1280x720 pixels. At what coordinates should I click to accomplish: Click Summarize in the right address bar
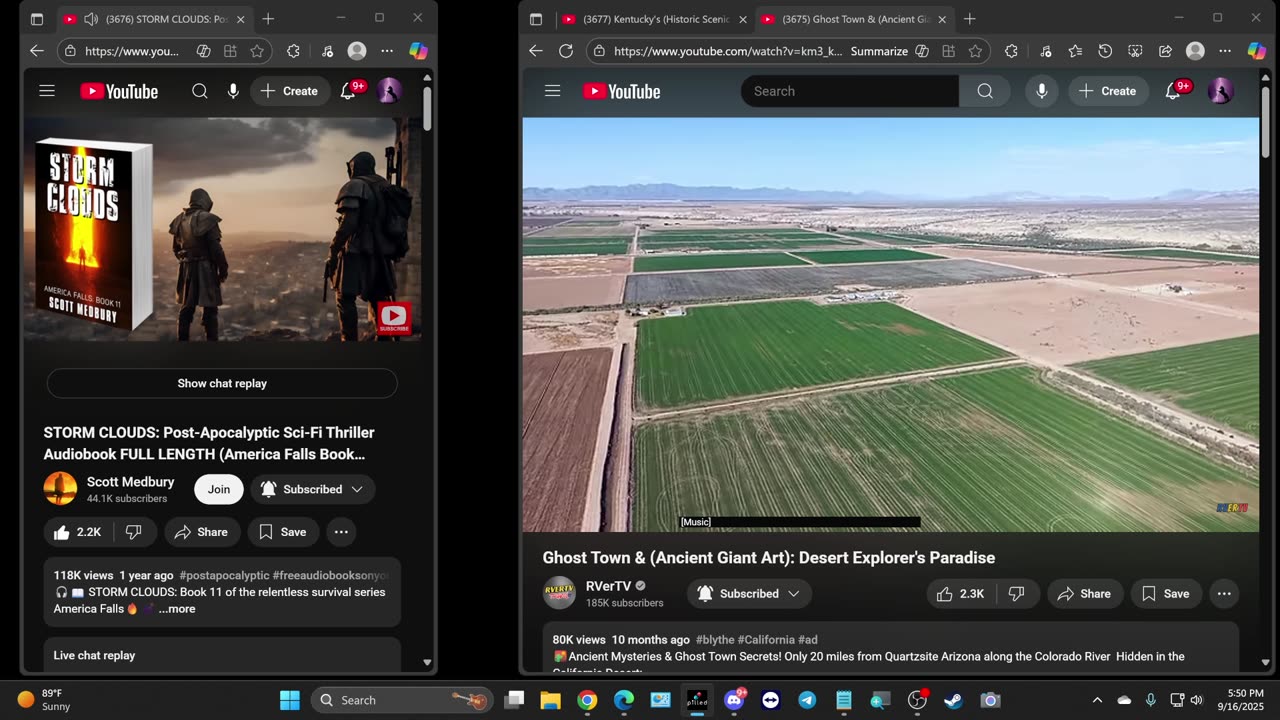click(879, 51)
